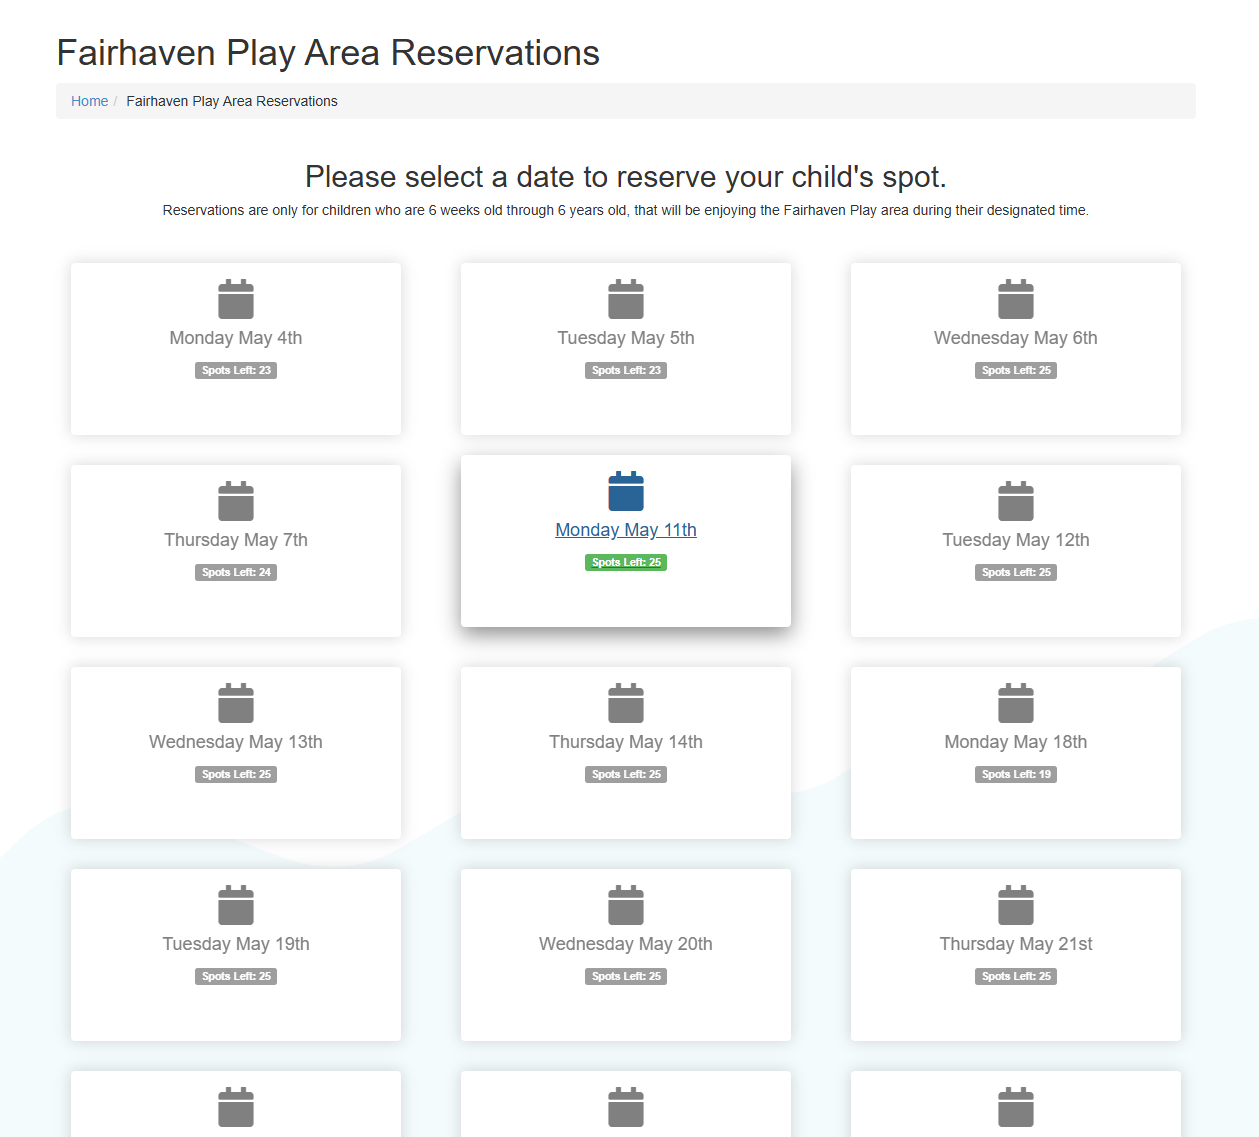The height and width of the screenshot is (1137, 1259).
Task: Click the calendar icon above Thursday May 7th
Action: [236, 501]
